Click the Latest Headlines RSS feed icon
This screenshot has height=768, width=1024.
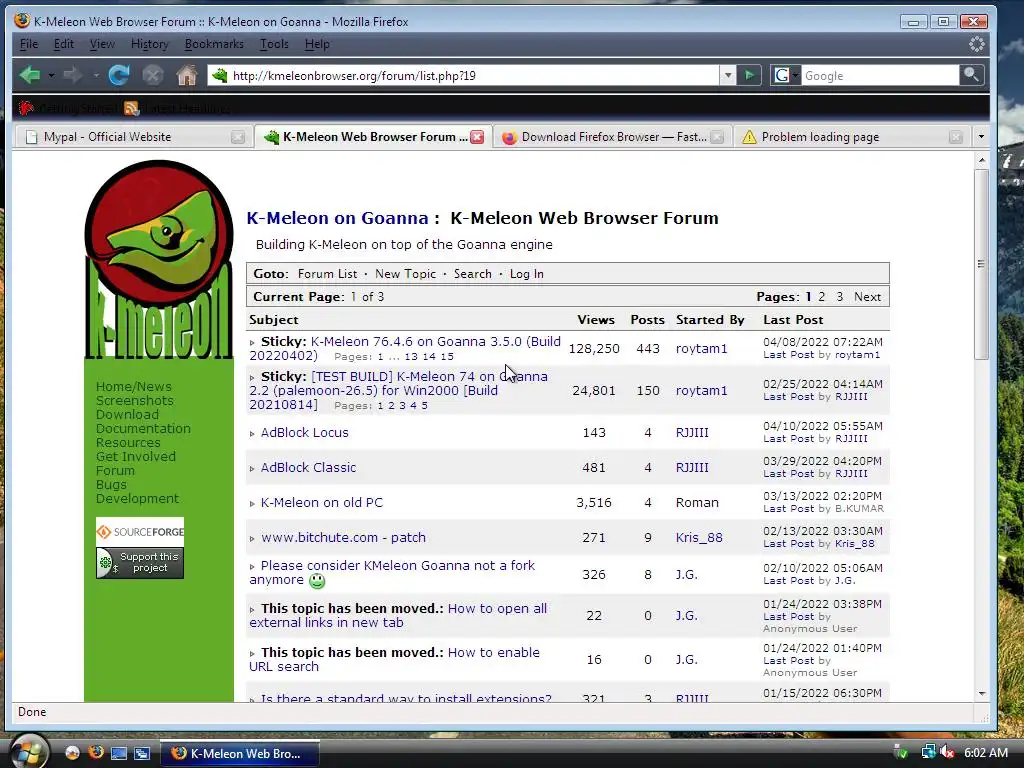(x=131, y=108)
